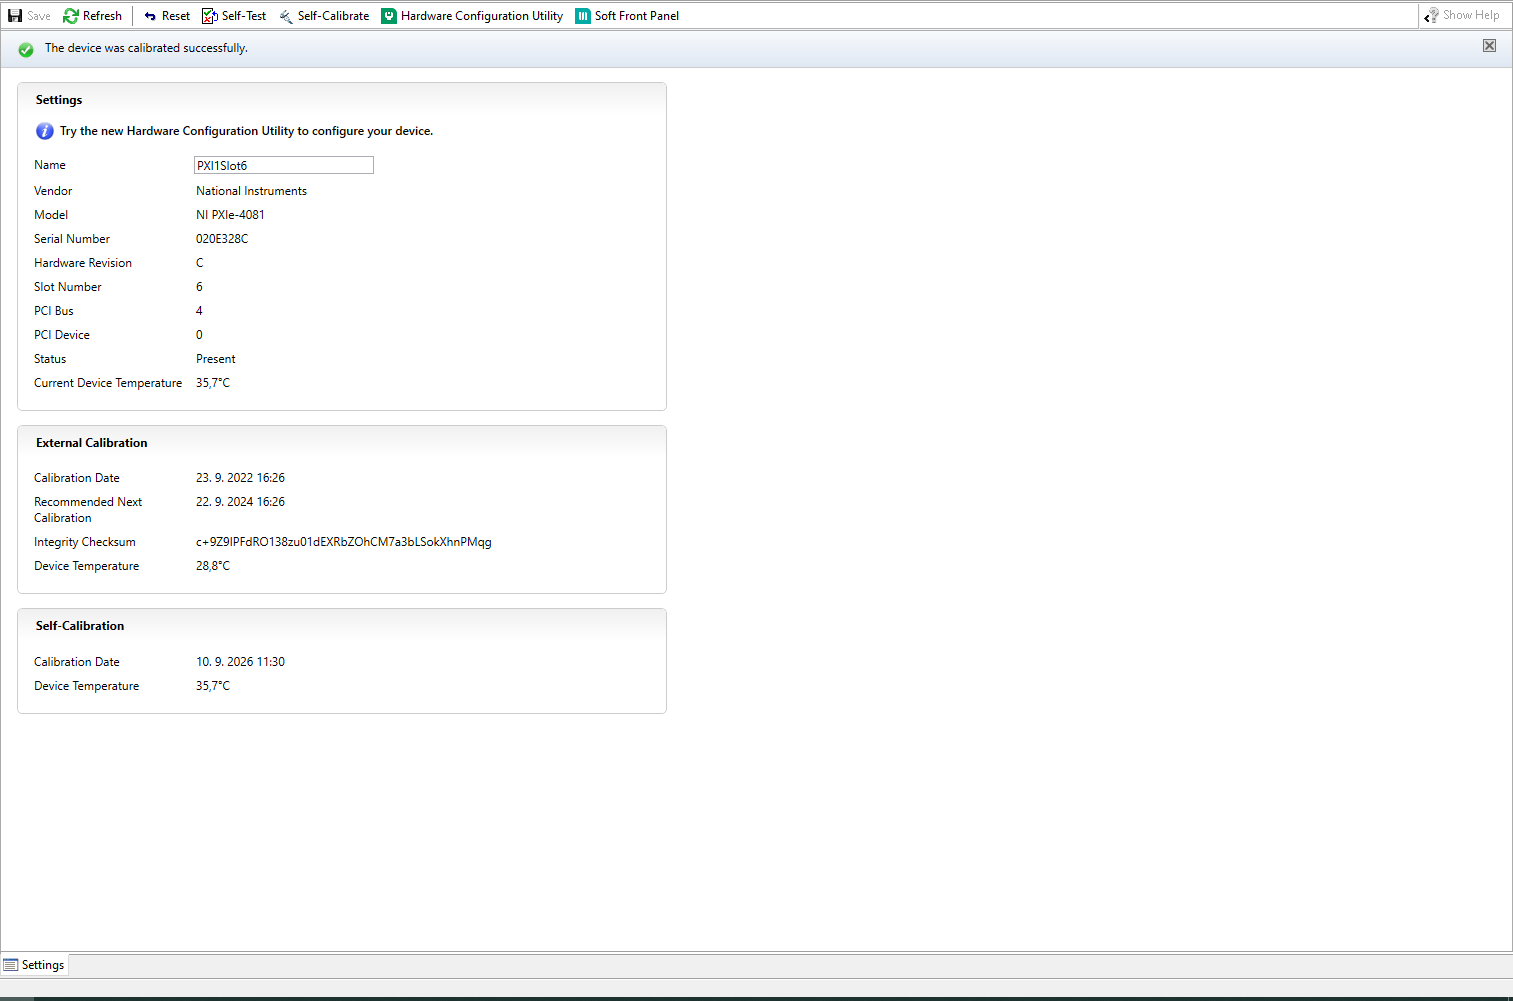The height and width of the screenshot is (1001, 1513).
Task: Click the Hardware Revision label
Action: [83, 263]
